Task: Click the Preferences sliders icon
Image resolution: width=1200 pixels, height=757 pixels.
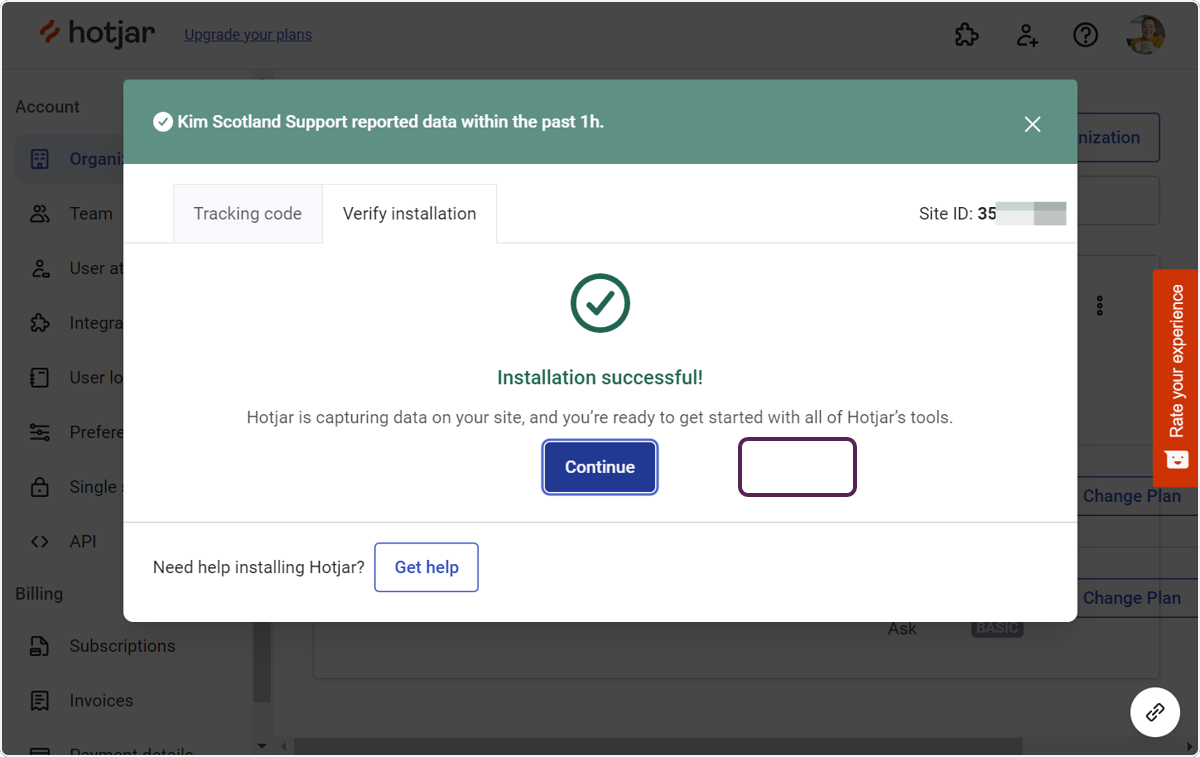Action: [x=40, y=432]
